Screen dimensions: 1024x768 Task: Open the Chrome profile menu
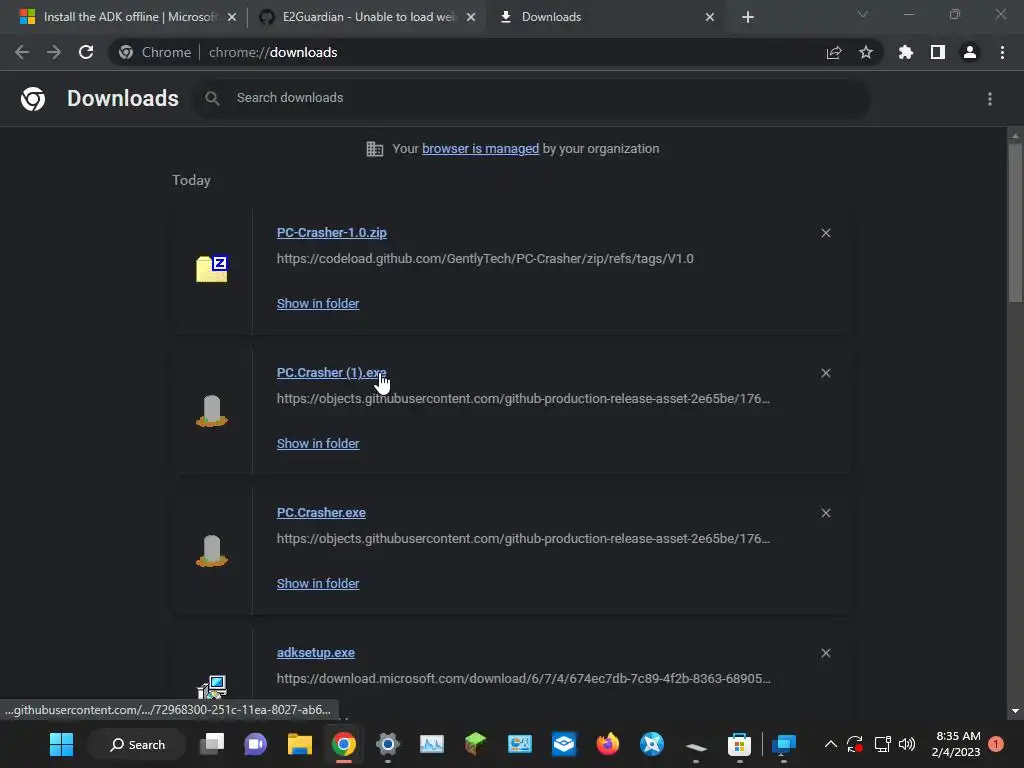[970, 52]
